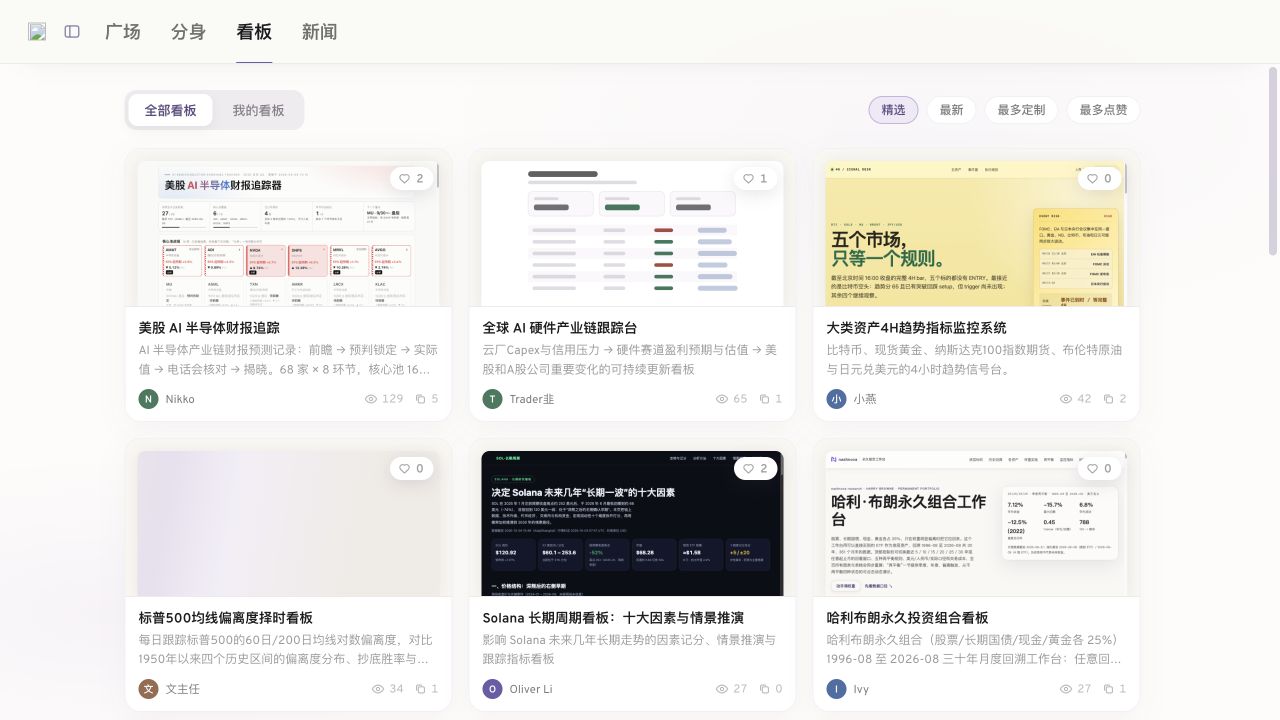This screenshot has width=1280, height=720.
Task: Like the 标普500均线偏离度择时看板 card
Action: coord(411,468)
